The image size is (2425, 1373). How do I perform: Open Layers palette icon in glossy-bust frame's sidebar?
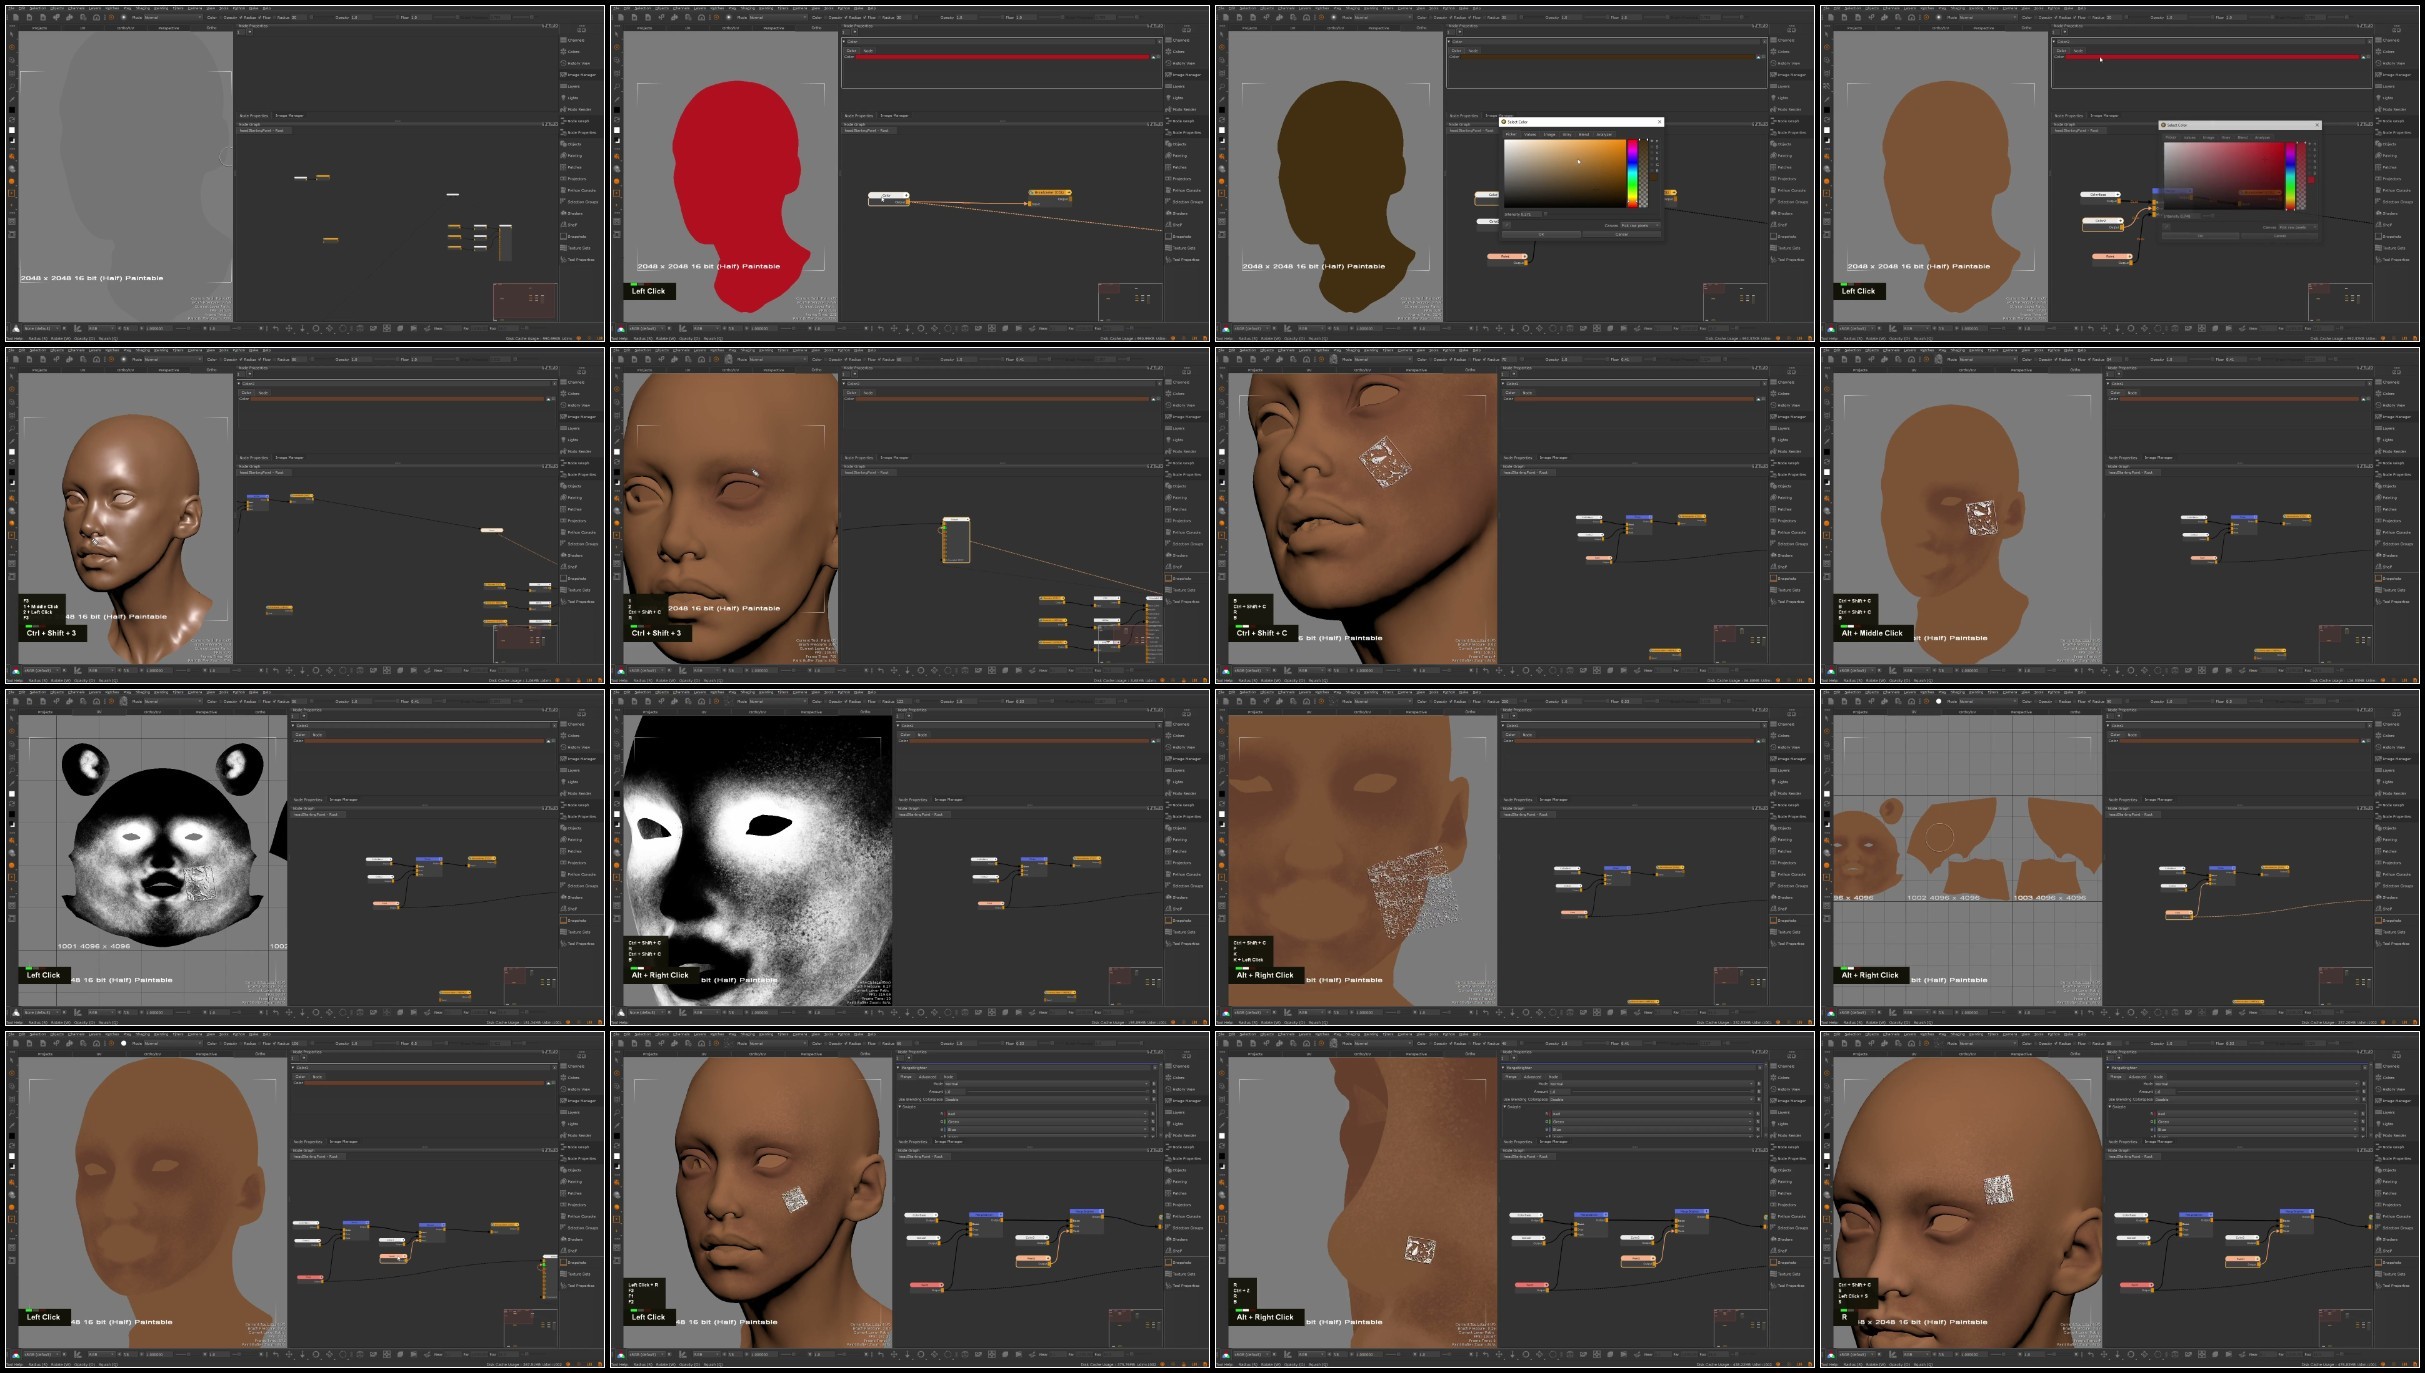(563, 428)
